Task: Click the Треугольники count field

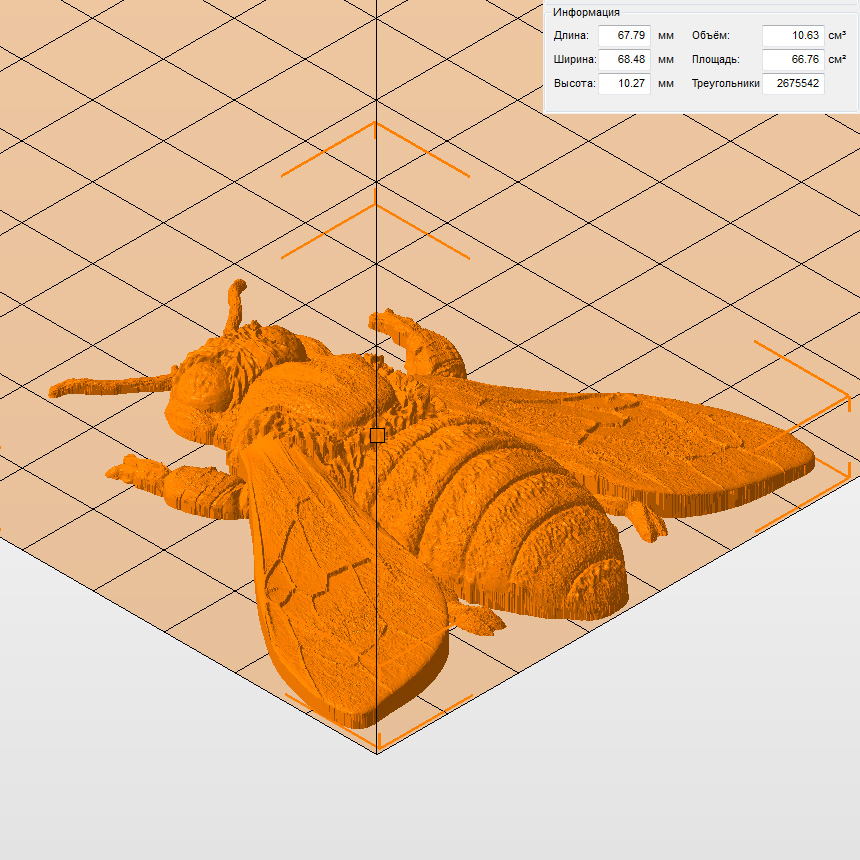Action: tap(792, 84)
